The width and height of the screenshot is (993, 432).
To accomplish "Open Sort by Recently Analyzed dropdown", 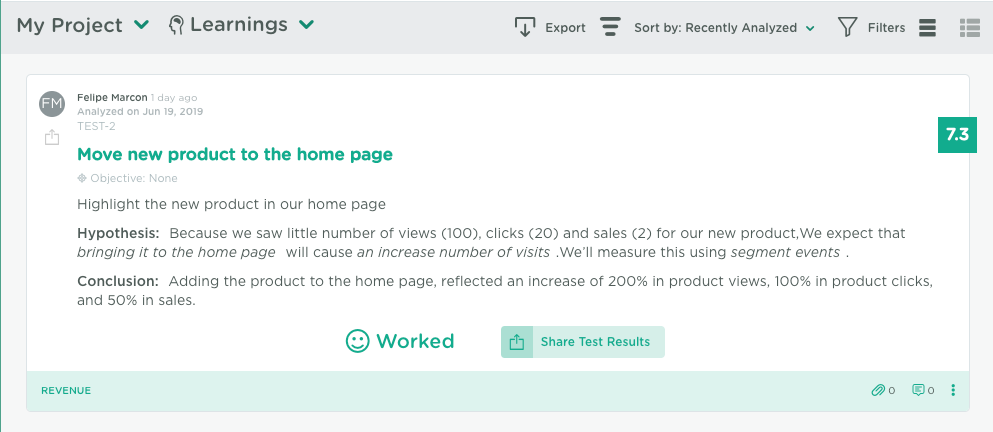I will (724, 28).
